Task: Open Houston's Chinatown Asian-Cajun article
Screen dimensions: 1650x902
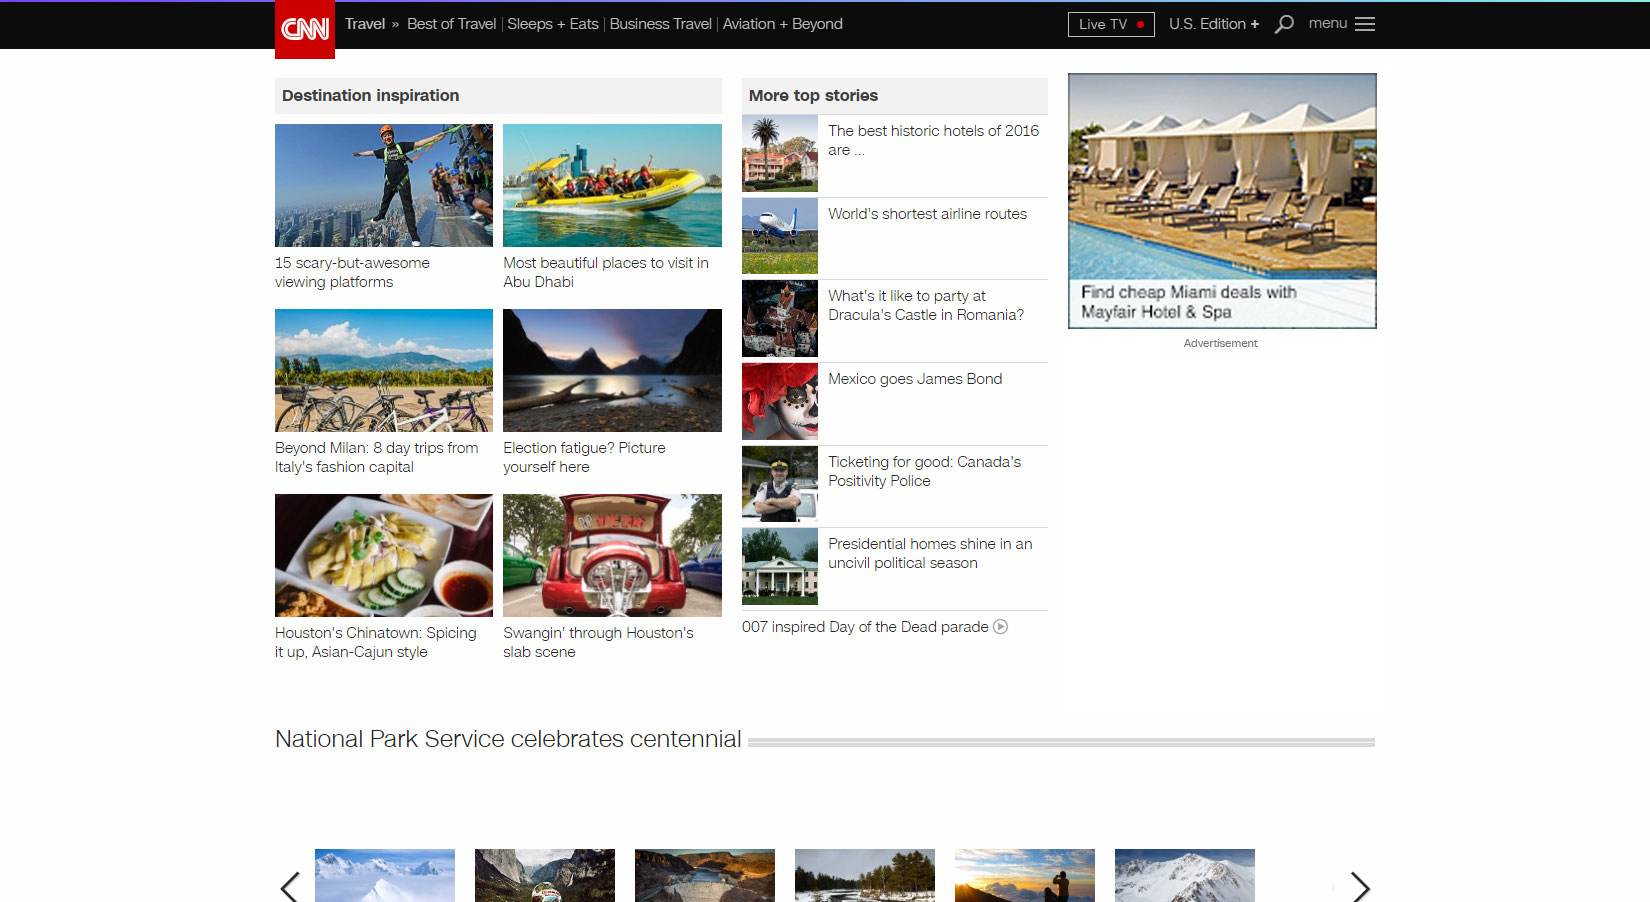Action: tap(376, 642)
